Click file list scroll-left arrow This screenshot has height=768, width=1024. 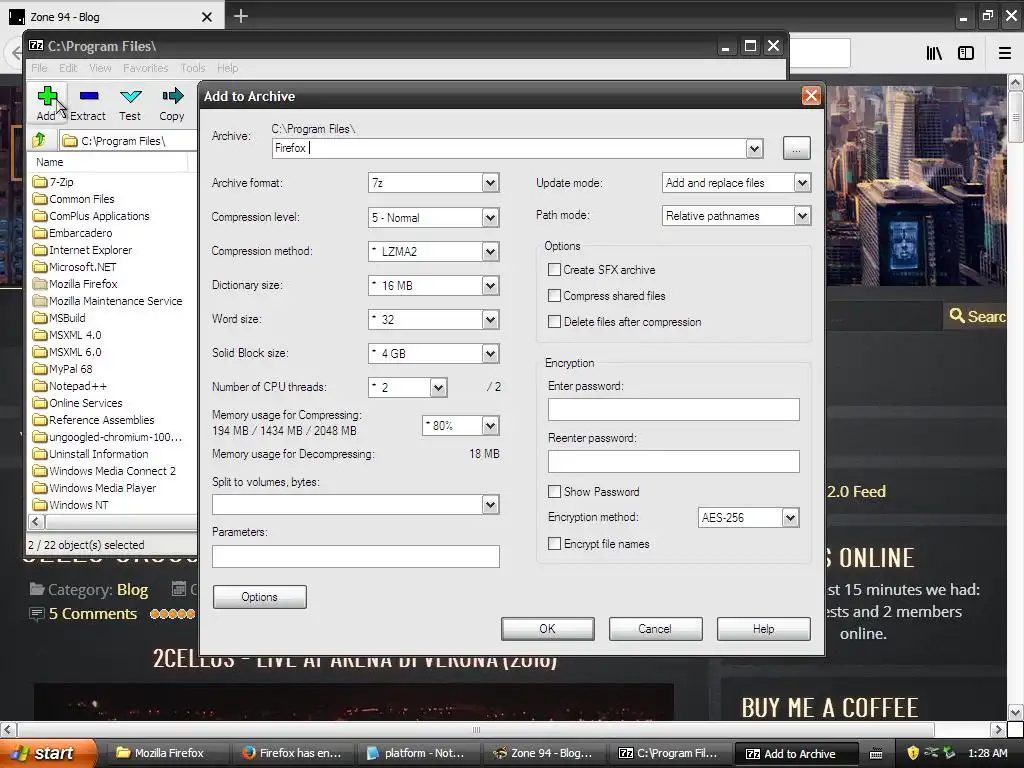coord(36,521)
